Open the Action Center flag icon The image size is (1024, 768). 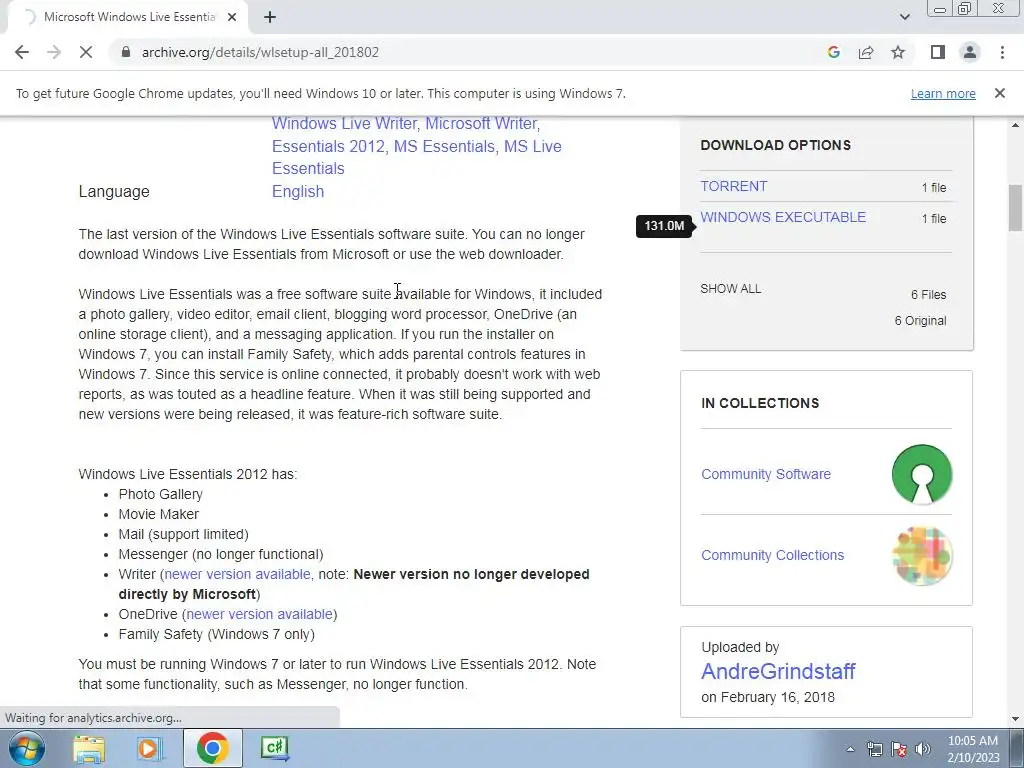coord(899,749)
